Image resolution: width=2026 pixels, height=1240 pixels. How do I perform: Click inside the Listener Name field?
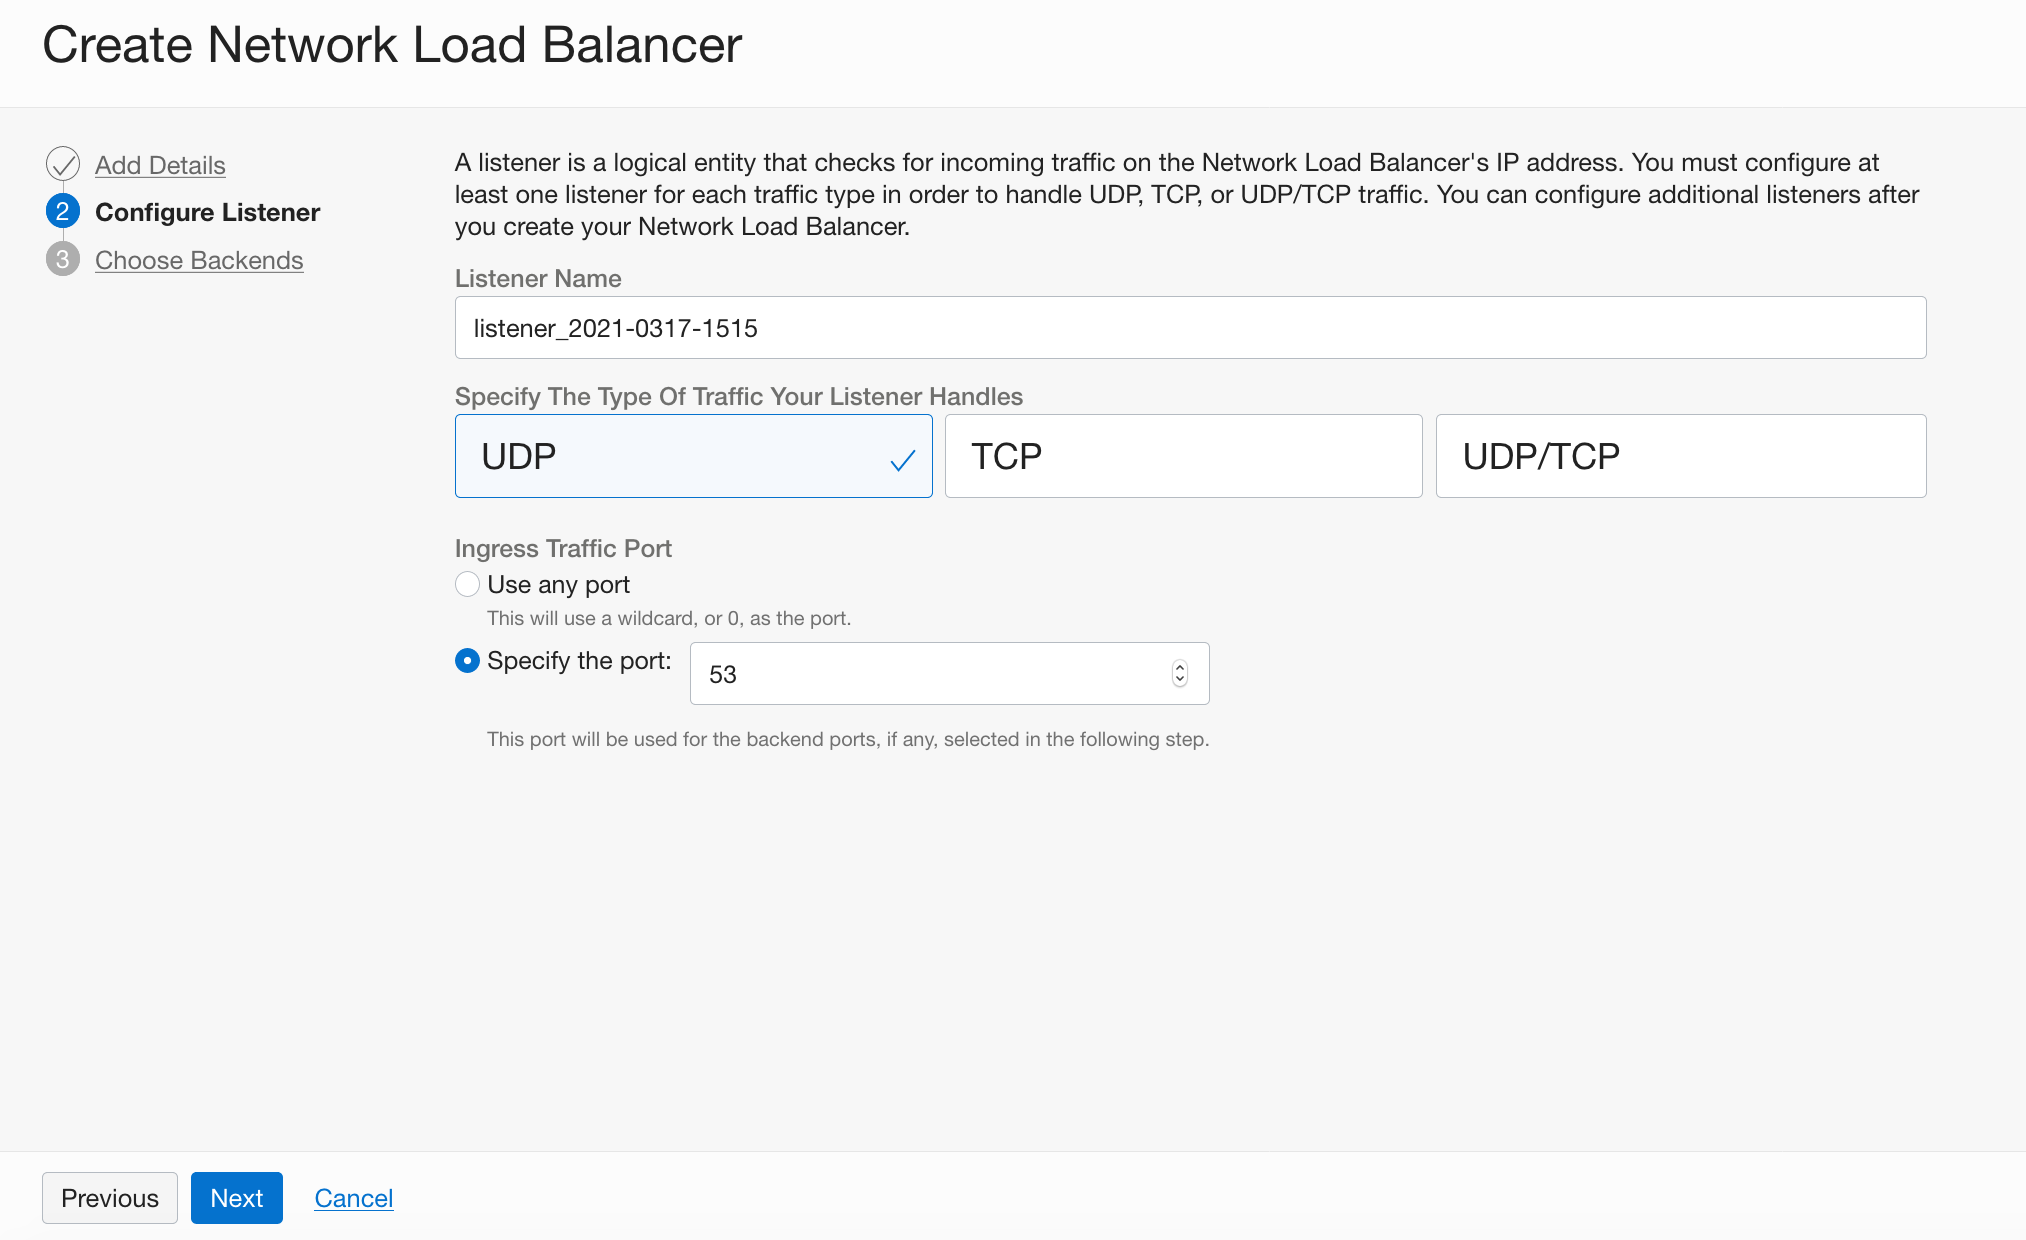(x=1189, y=327)
